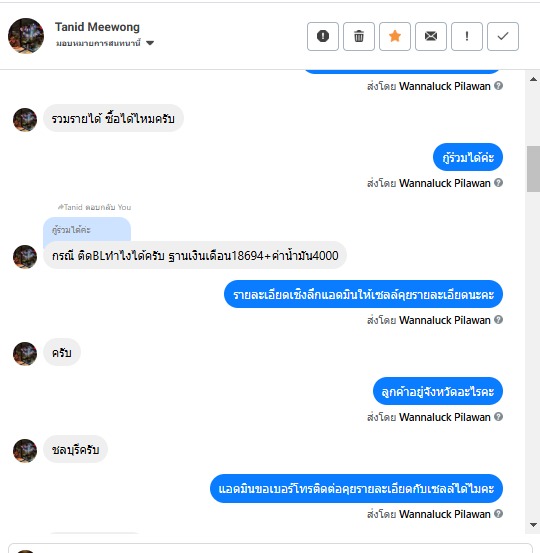Screen dimensions: 540x553
Task: Open the assign conversation dropdown arrow
Action: tap(150, 43)
